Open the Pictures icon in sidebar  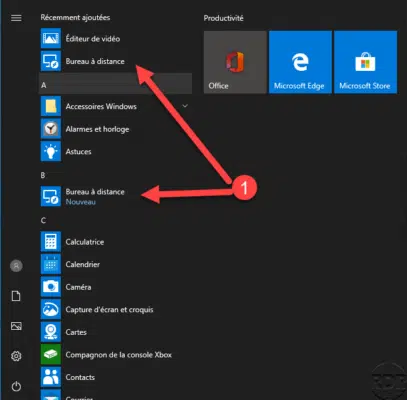click(x=16, y=326)
